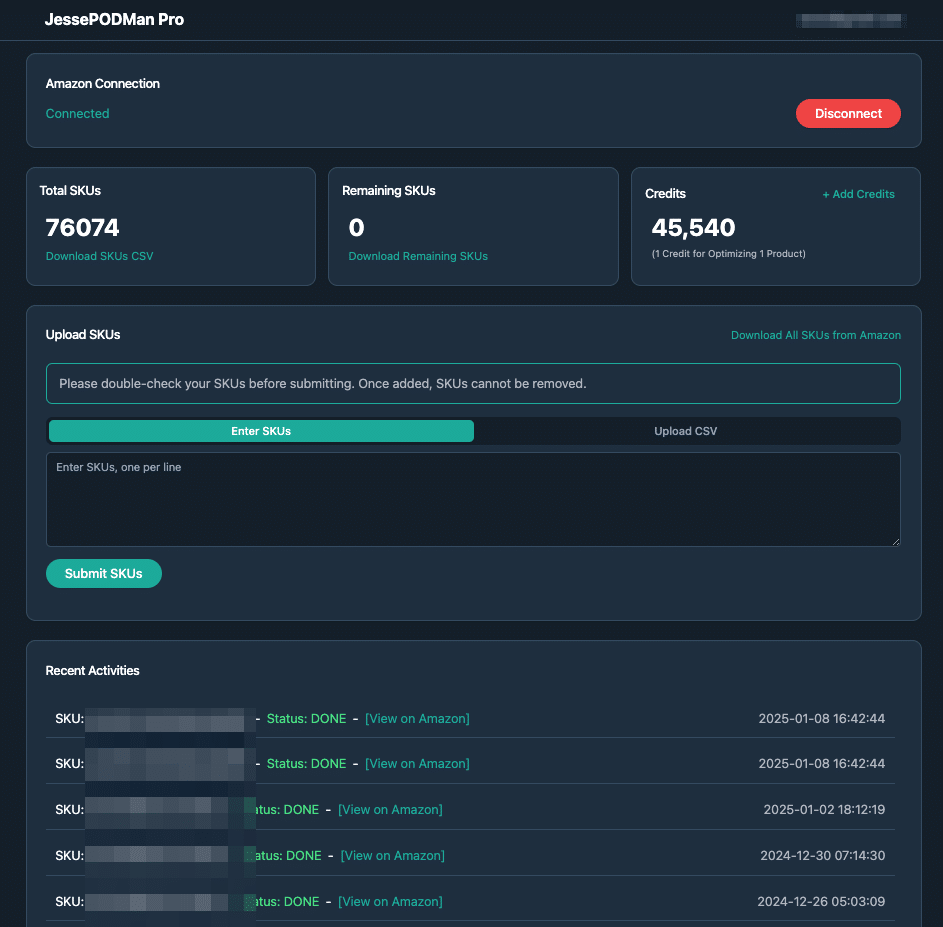
Task: Open View on Amazon in first activity row
Action: pos(417,718)
